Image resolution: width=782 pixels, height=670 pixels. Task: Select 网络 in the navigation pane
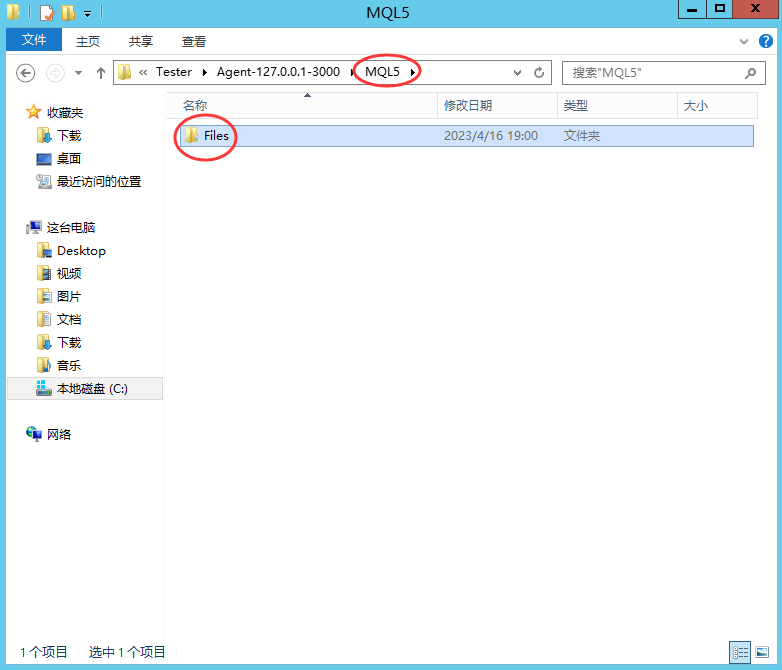(59, 435)
